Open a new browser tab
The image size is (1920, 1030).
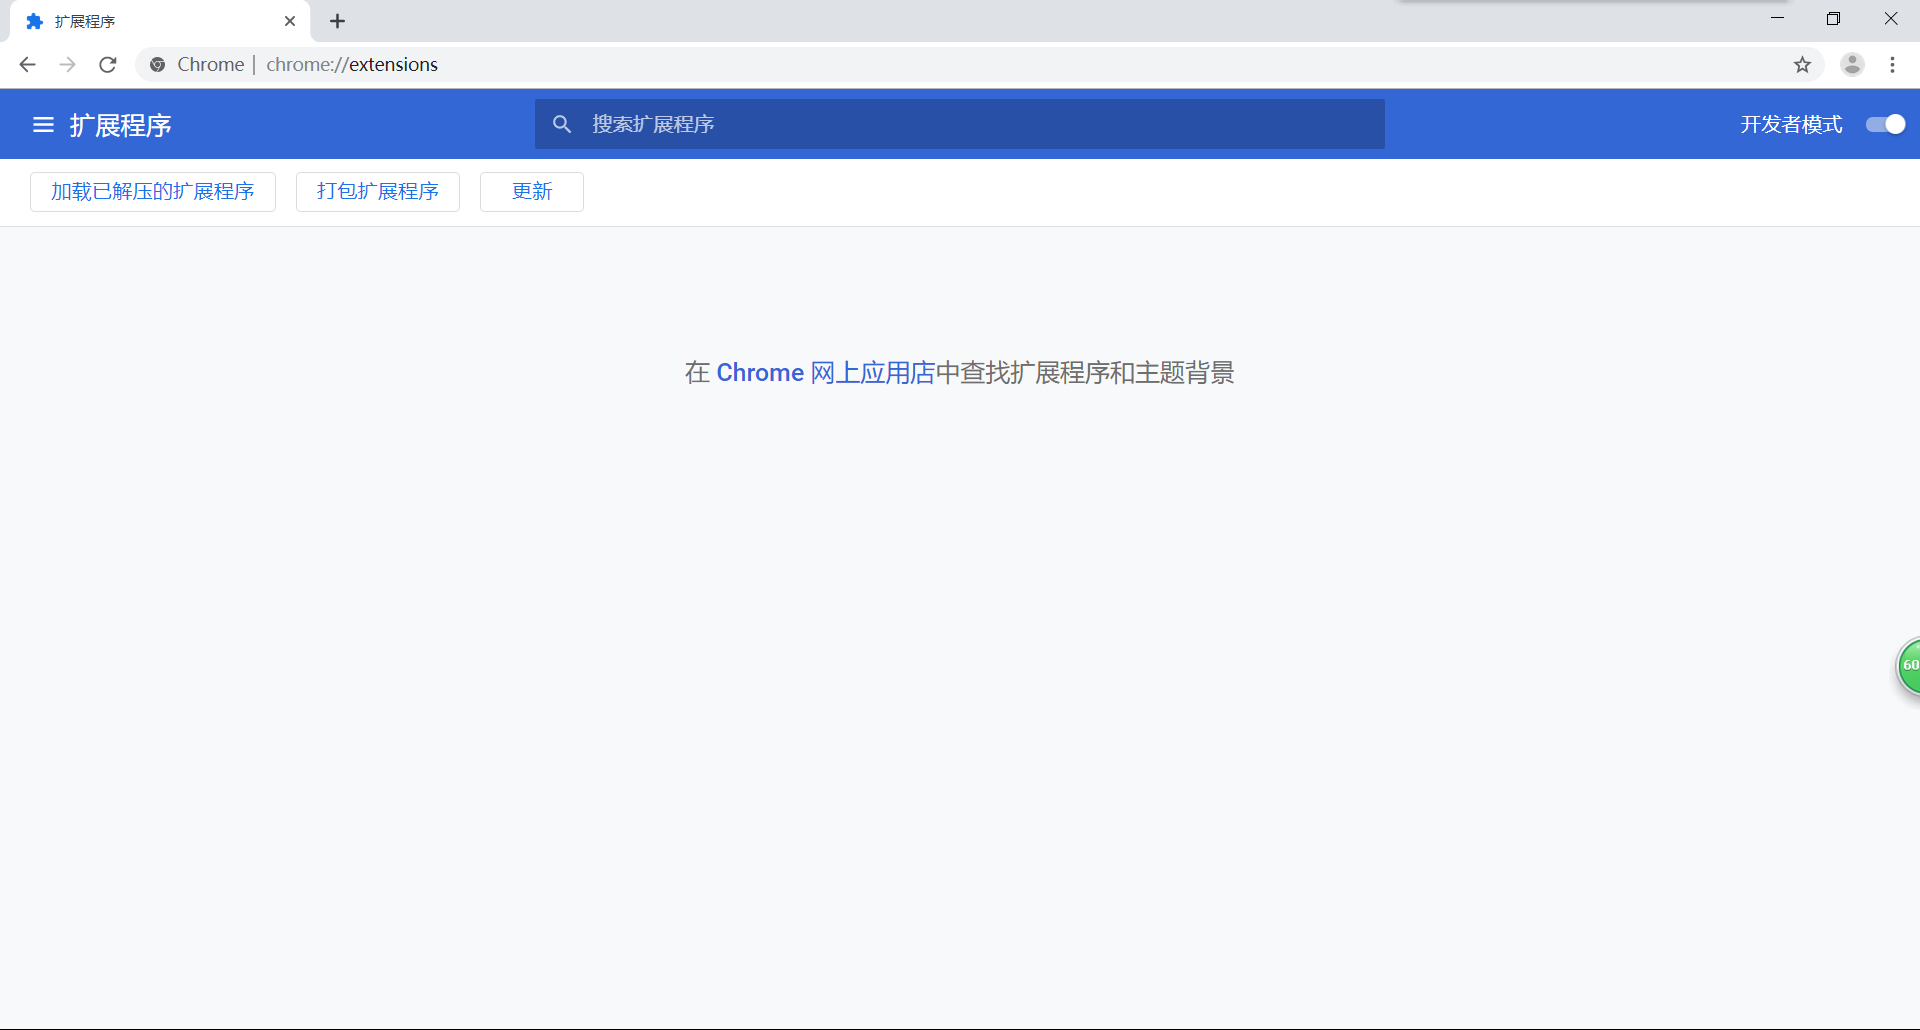337,21
